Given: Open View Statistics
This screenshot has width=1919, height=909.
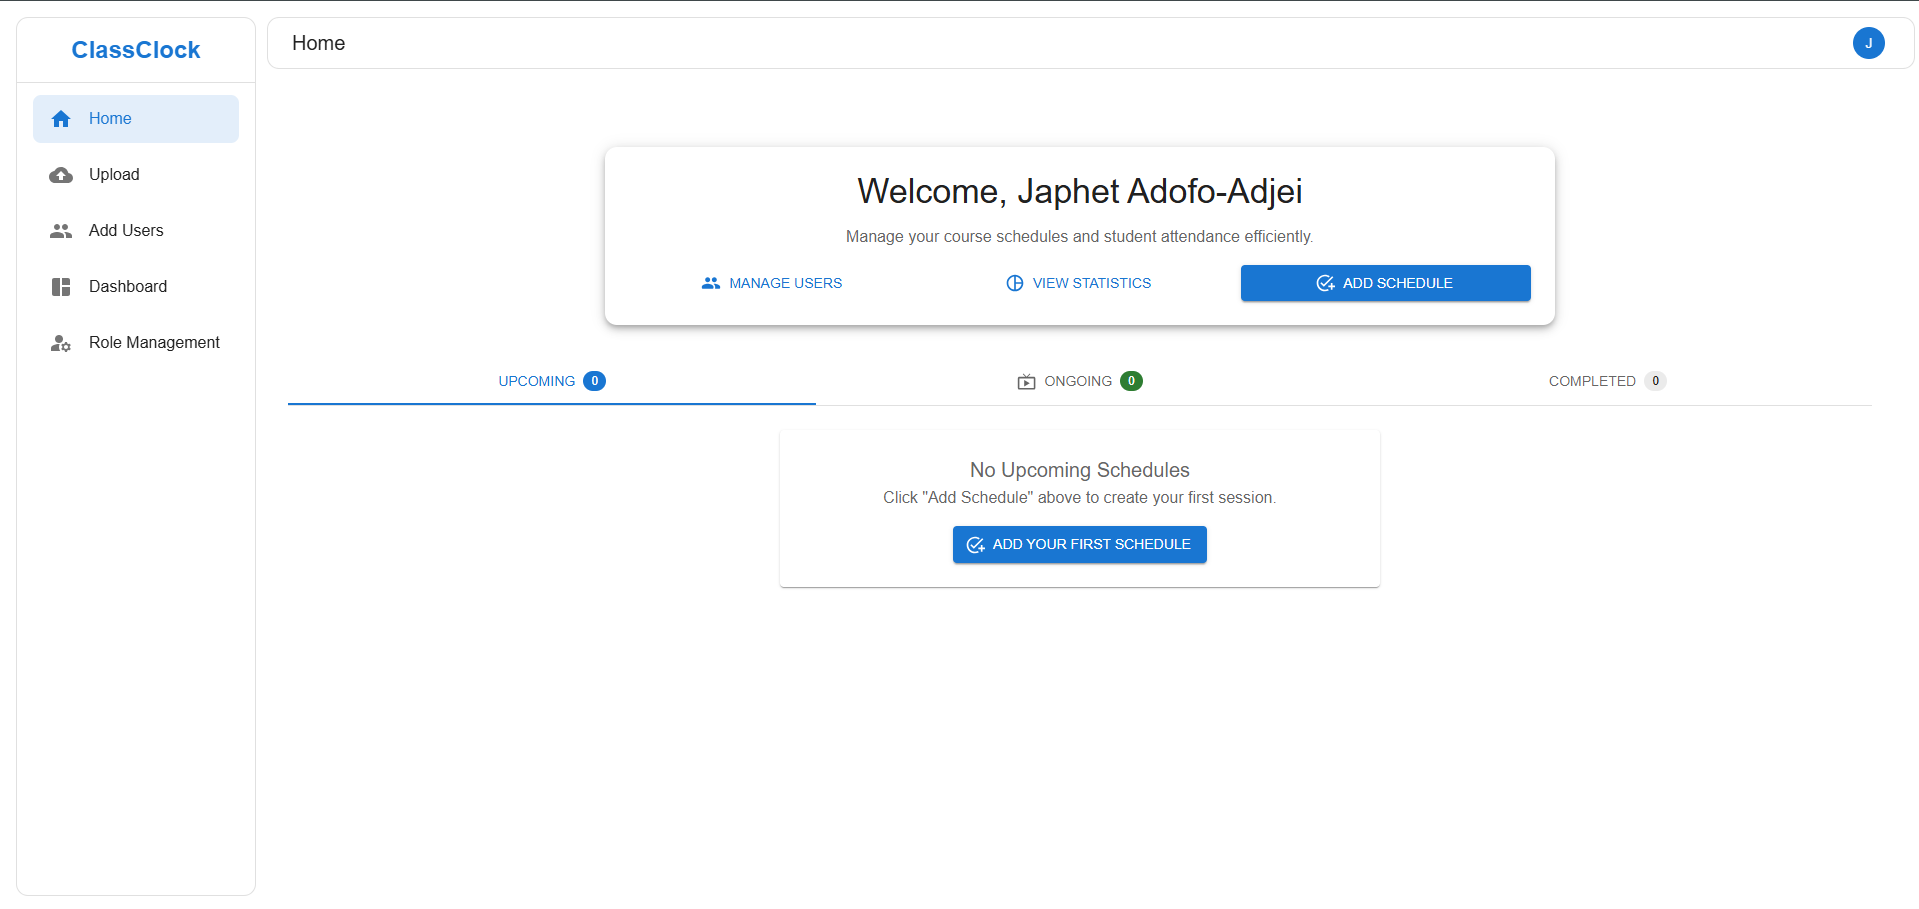Looking at the screenshot, I should coord(1091,283).
